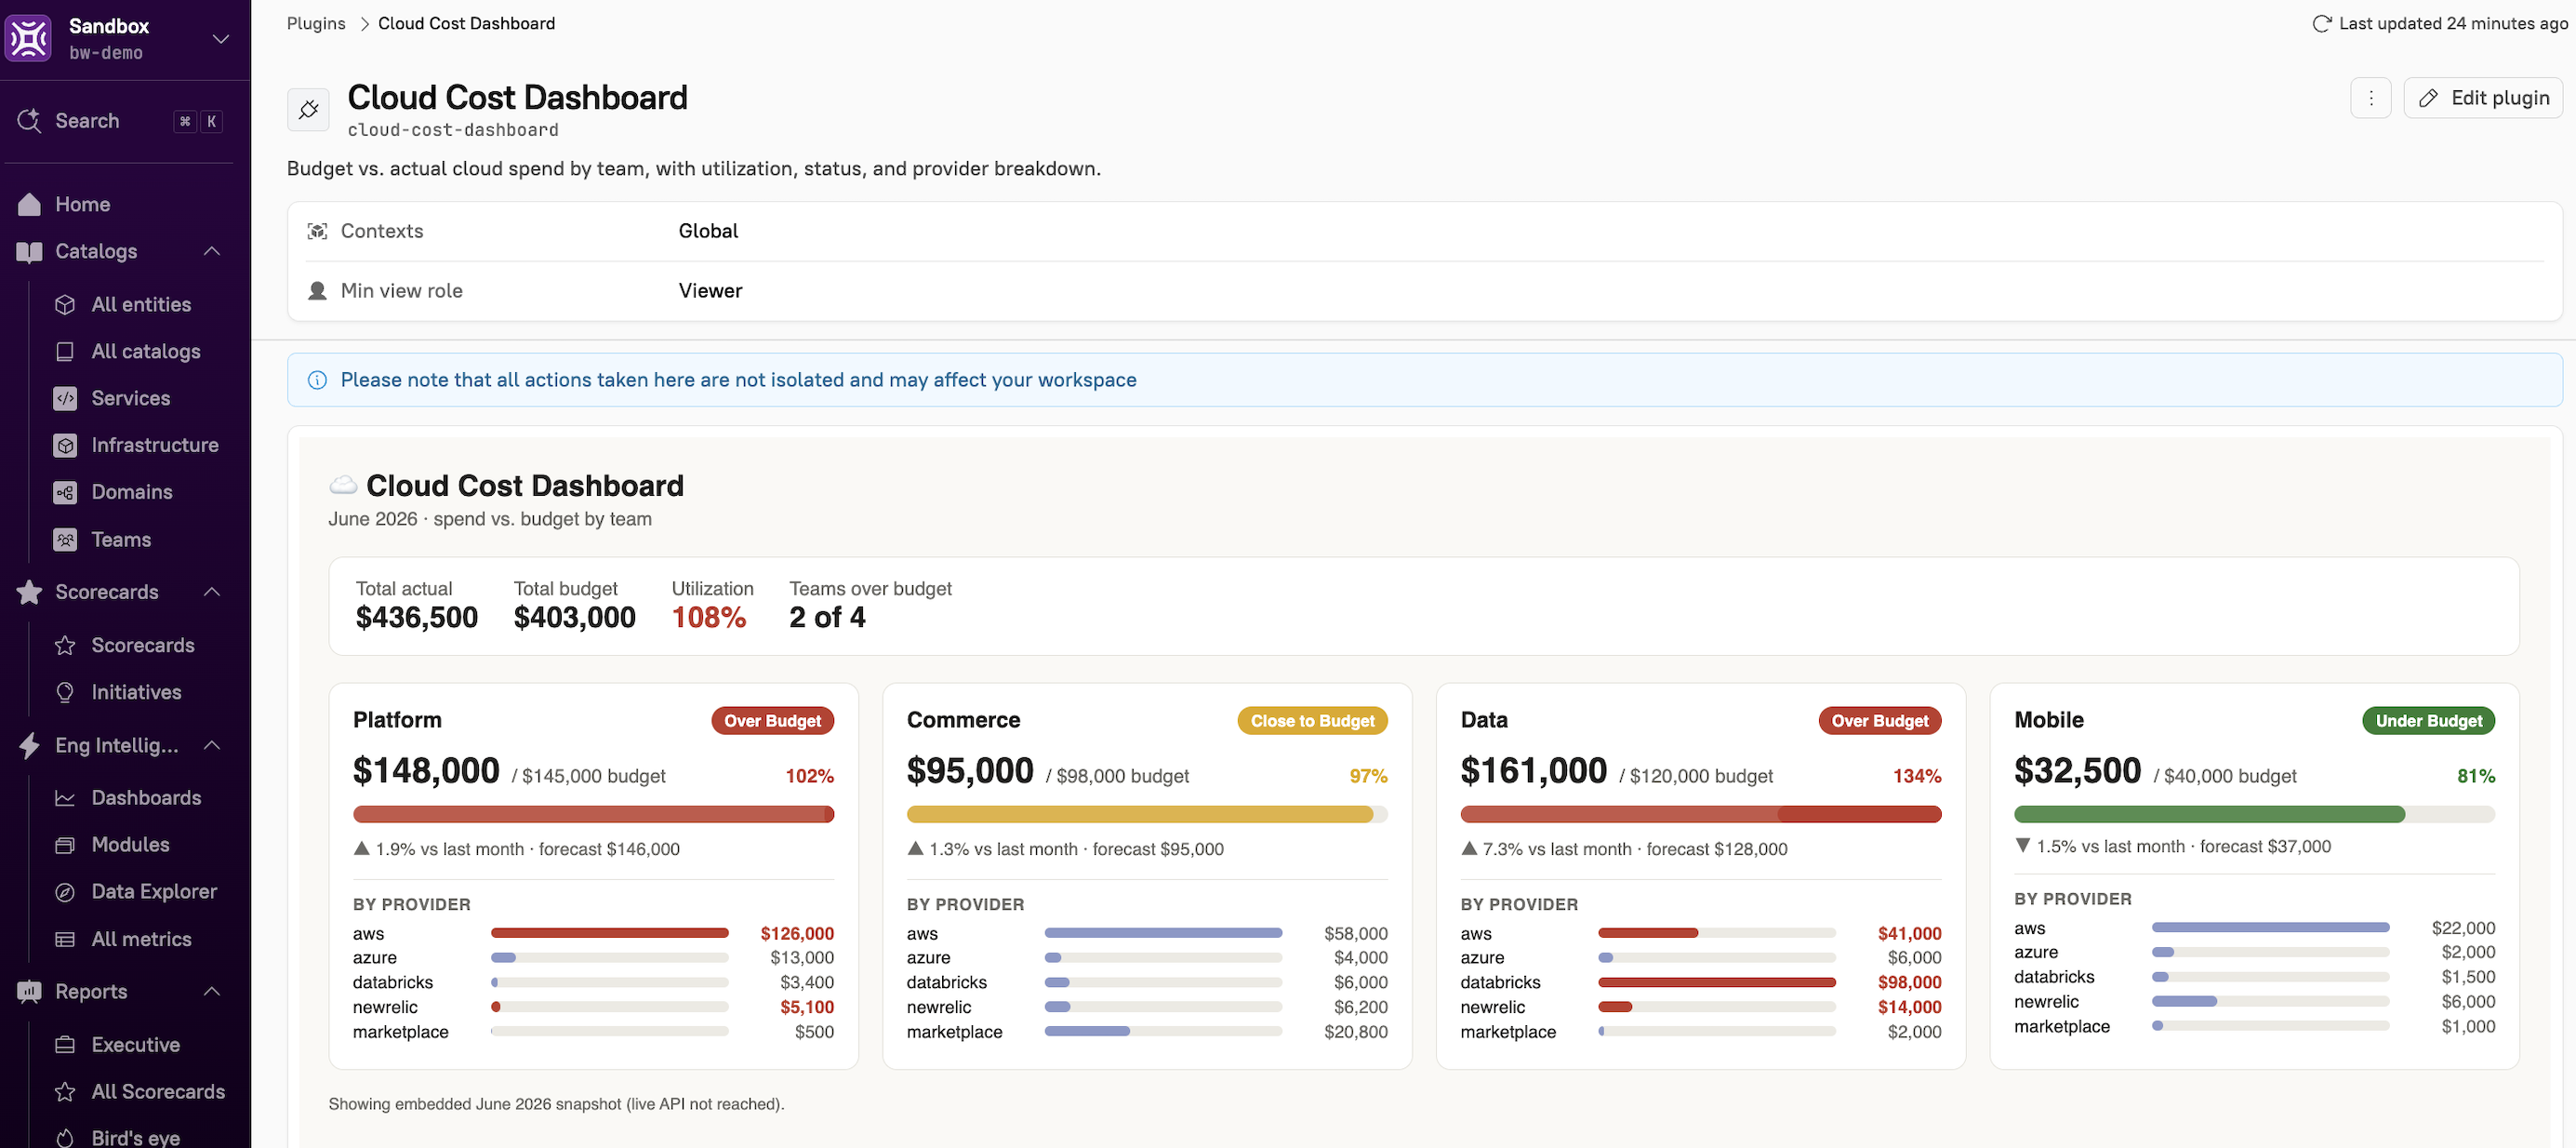Click the Eng Intelligence lightning icon
2576x1148 pixels.
(x=30, y=745)
